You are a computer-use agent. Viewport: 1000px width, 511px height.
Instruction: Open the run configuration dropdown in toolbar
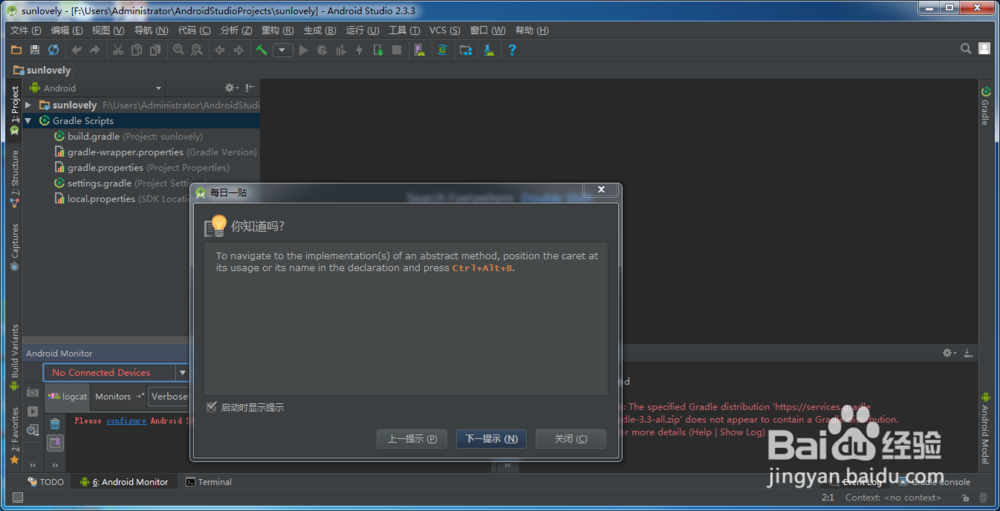point(283,50)
